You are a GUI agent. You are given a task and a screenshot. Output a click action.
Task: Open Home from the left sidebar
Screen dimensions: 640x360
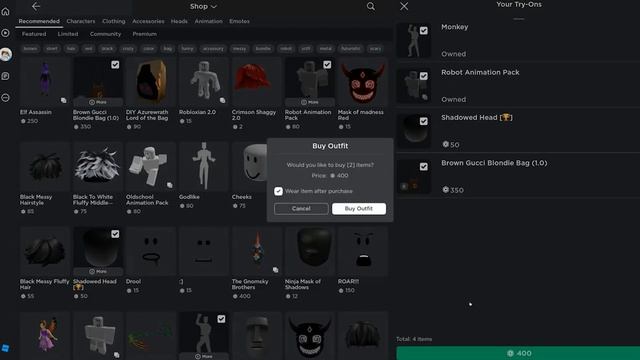[x=6, y=11]
